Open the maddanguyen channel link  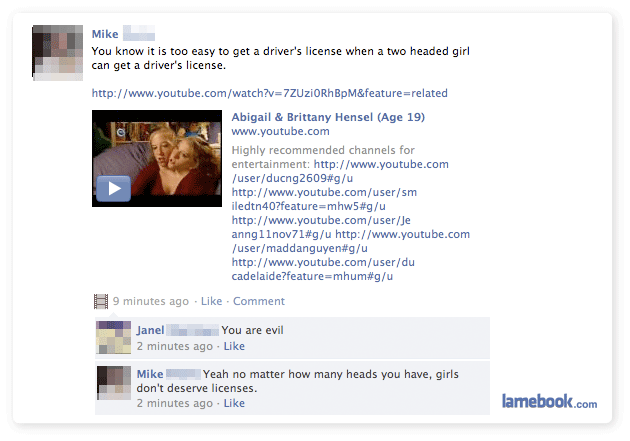coord(351,241)
